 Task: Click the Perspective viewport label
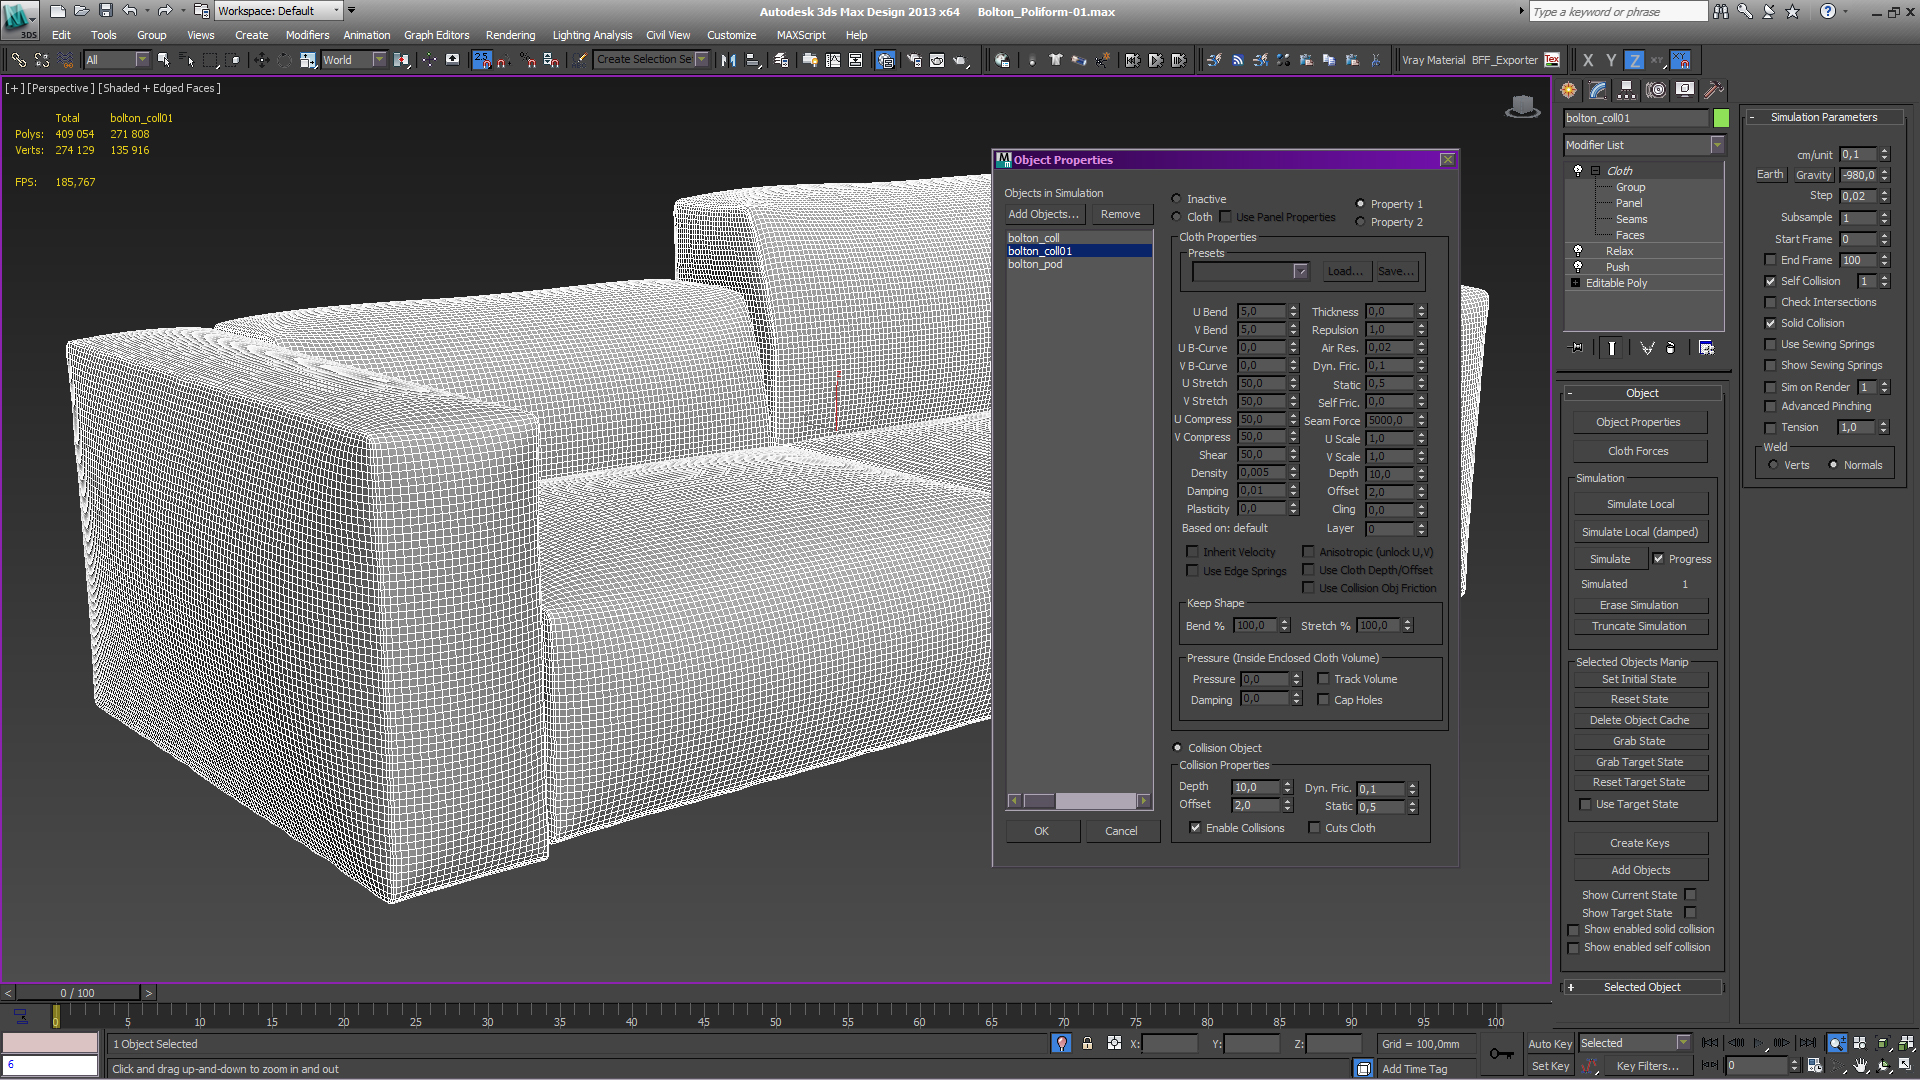[x=61, y=87]
